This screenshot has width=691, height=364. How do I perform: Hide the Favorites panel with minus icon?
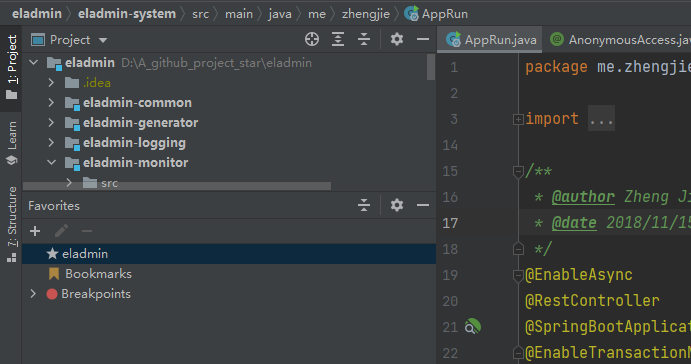[423, 205]
